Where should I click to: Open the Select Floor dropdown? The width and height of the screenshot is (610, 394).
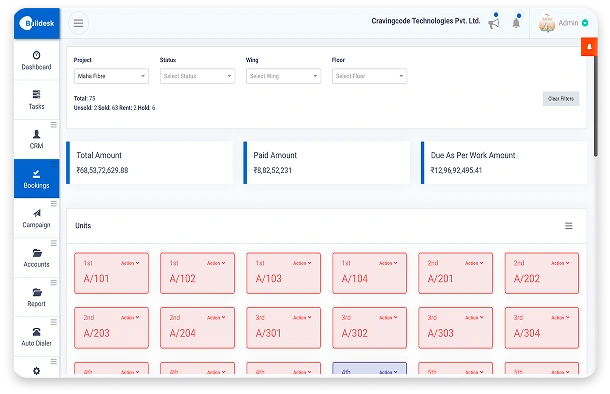(x=369, y=76)
